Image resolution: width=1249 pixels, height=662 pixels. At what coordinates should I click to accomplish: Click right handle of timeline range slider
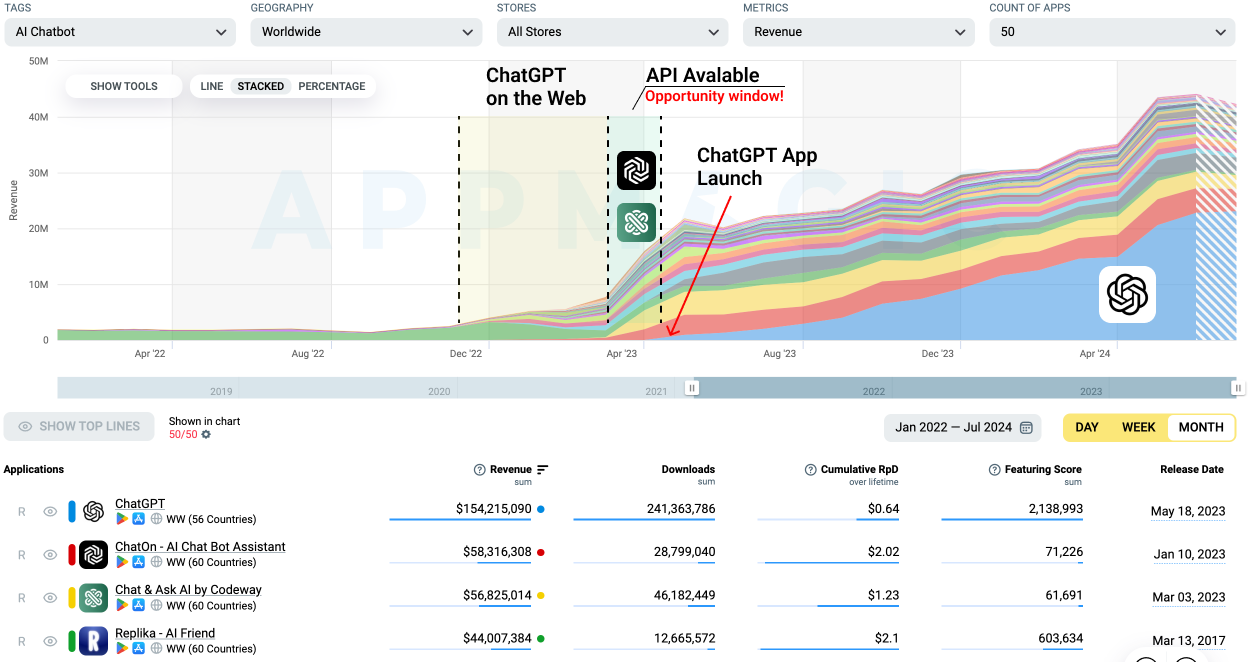coord(1238,388)
